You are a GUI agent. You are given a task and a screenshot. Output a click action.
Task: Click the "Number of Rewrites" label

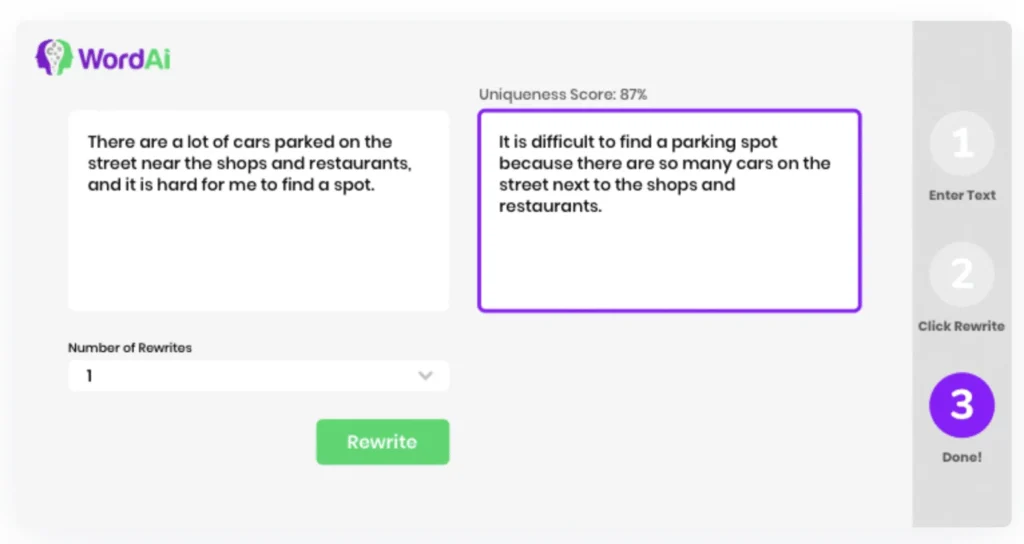point(129,348)
